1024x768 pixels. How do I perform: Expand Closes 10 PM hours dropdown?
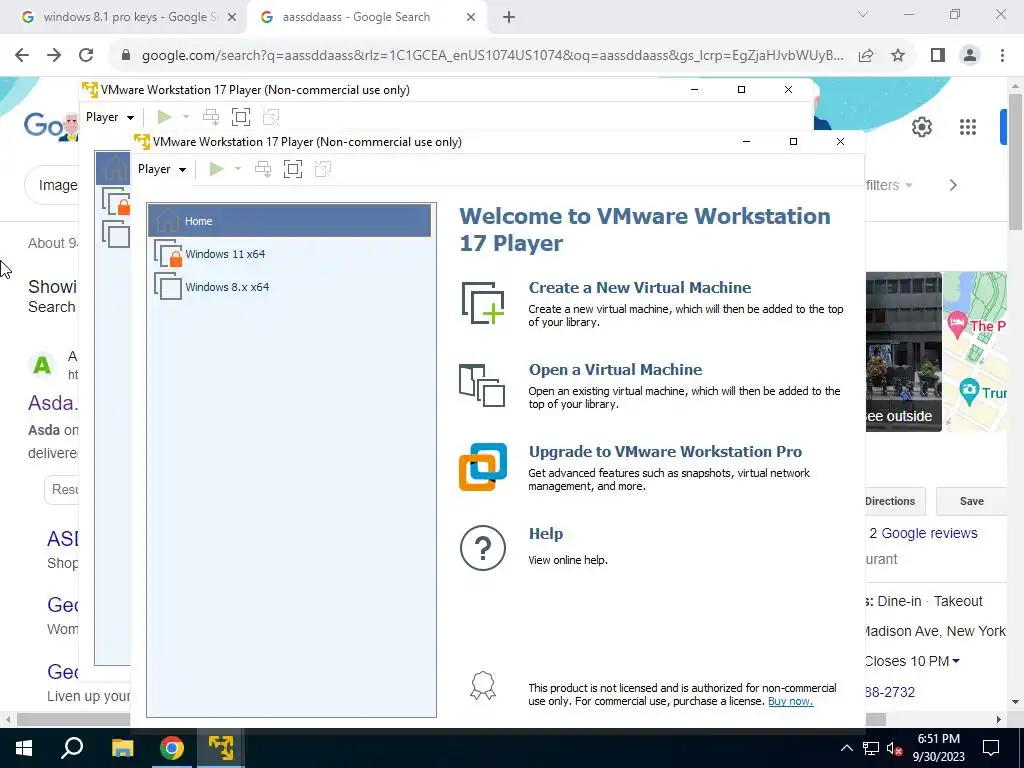click(x=956, y=661)
